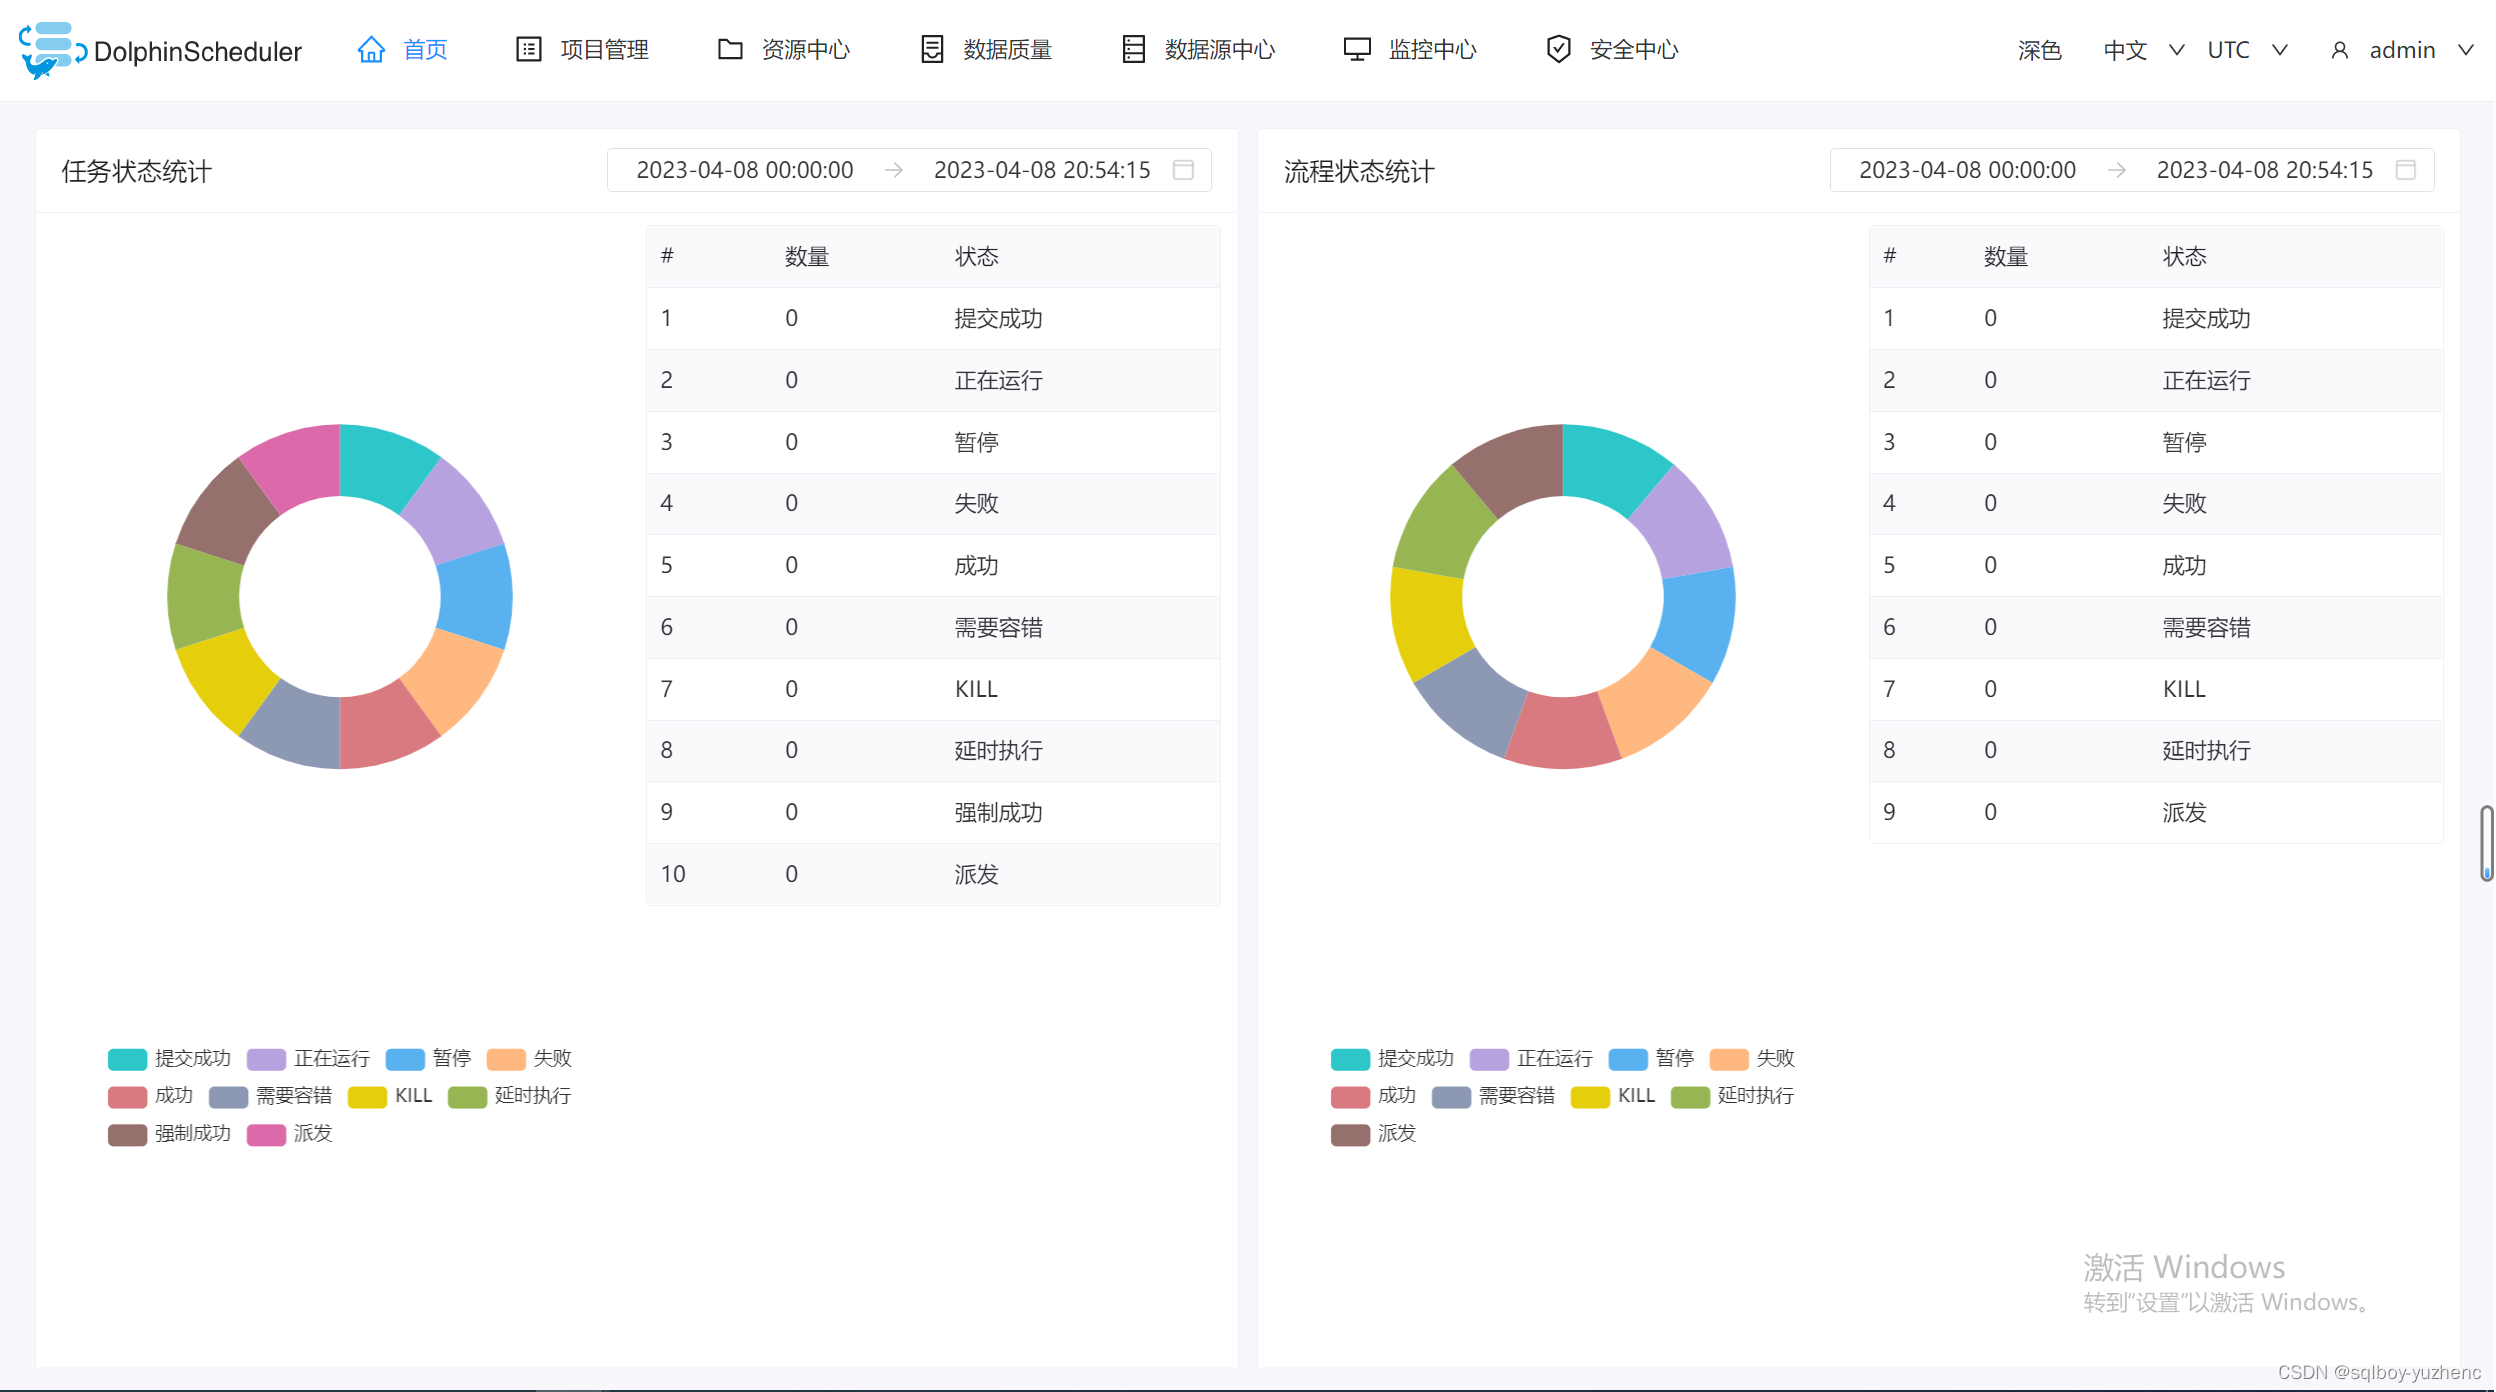Click the yellow KILL slice in process donut
Viewport: 2496px width, 1392px height.
coord(1428,620)
